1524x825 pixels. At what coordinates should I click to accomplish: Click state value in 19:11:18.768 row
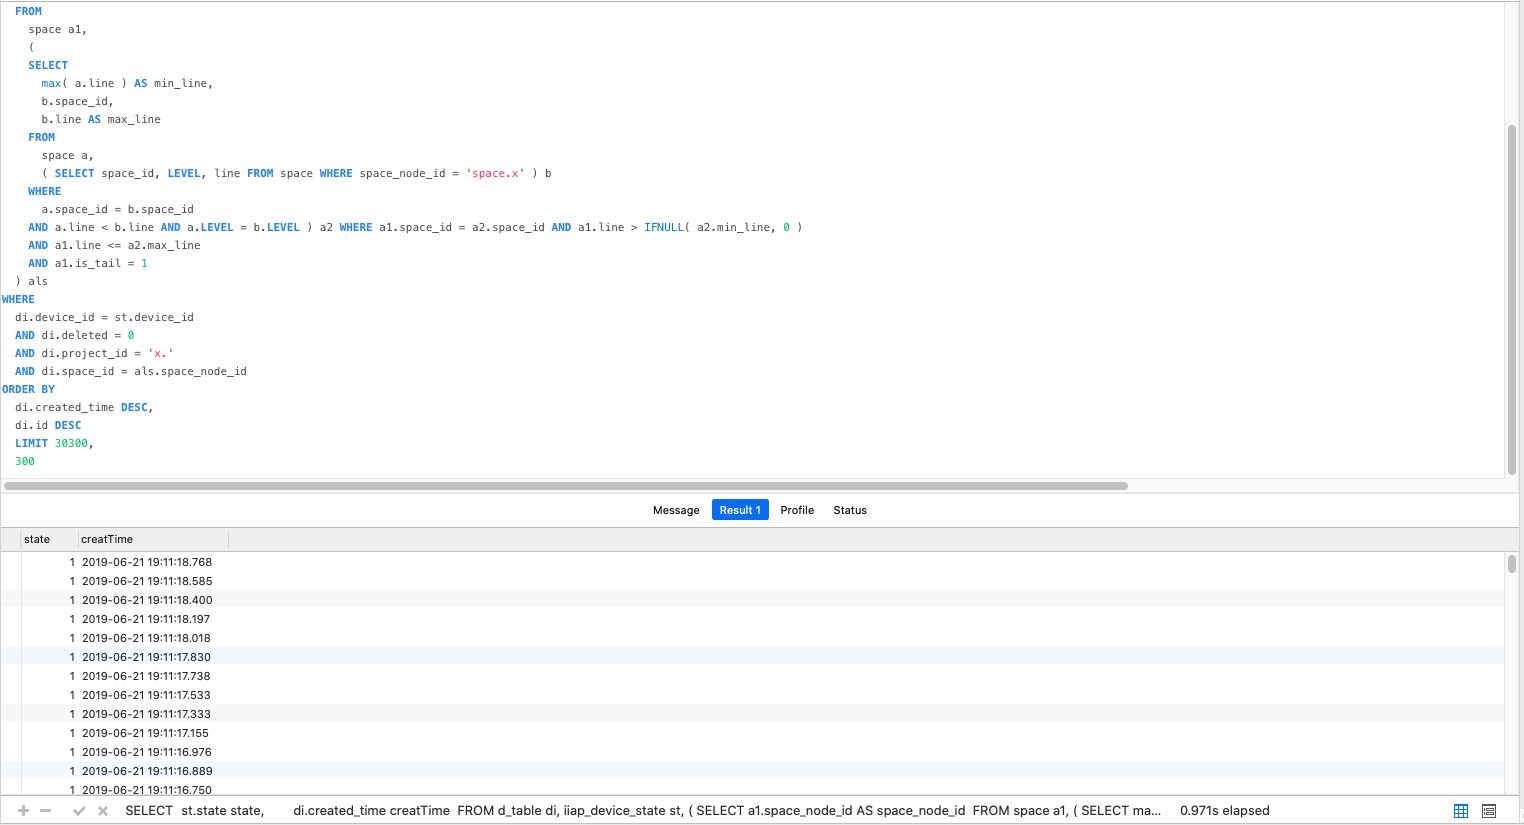point(72,562)
